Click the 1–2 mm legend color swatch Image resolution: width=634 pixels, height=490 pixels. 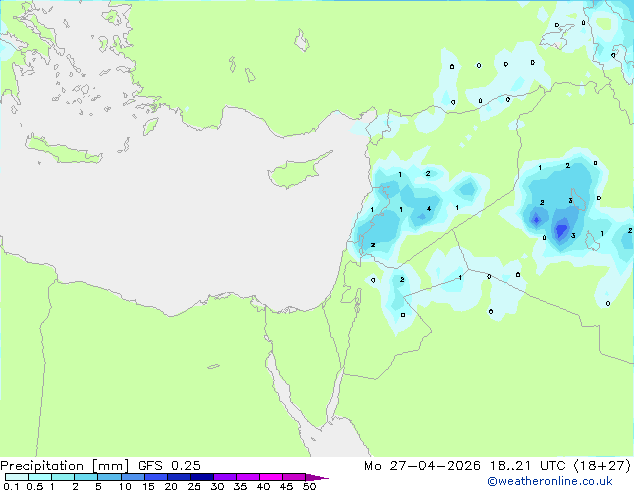[63, 477]
